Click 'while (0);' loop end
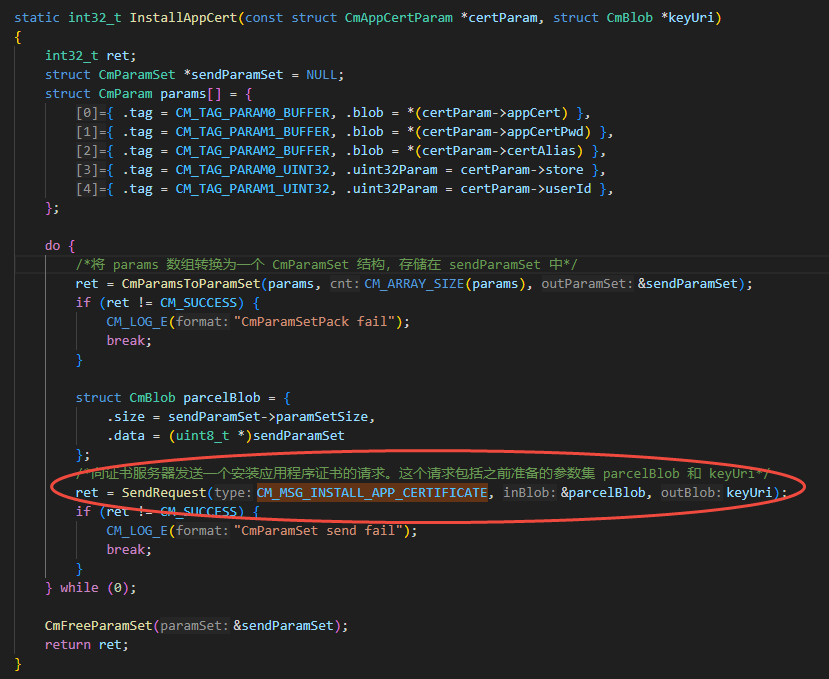The image size is (829, 679). [x=98, y=588]
